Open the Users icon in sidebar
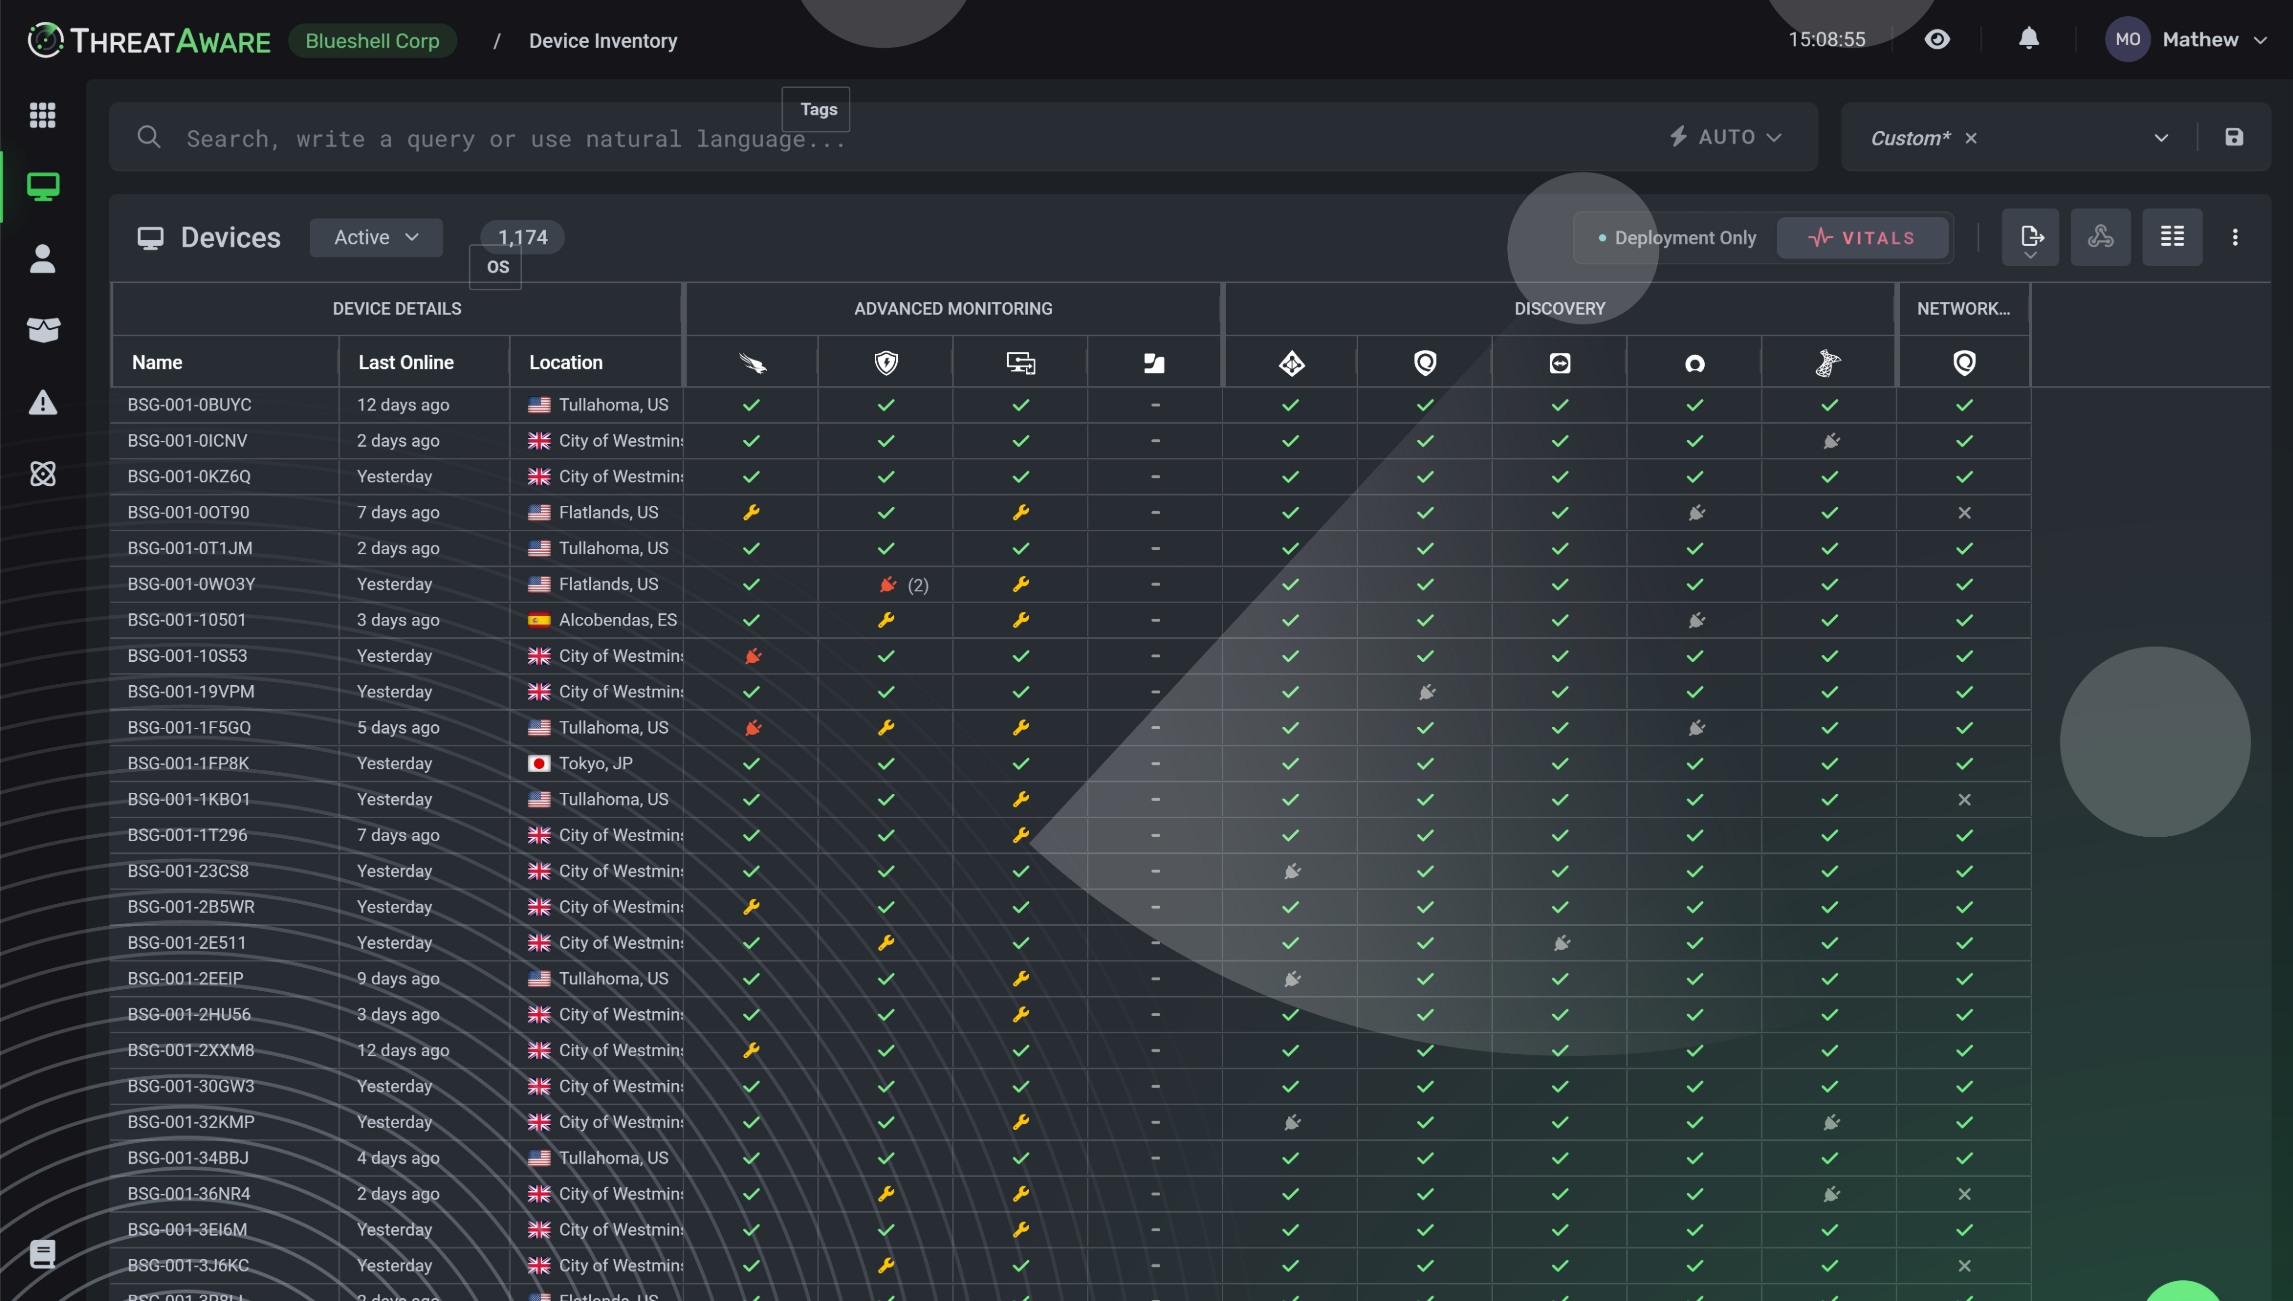Viewport: 2293px width, 1301px height. pyautogui.click(x=42, y=259)
